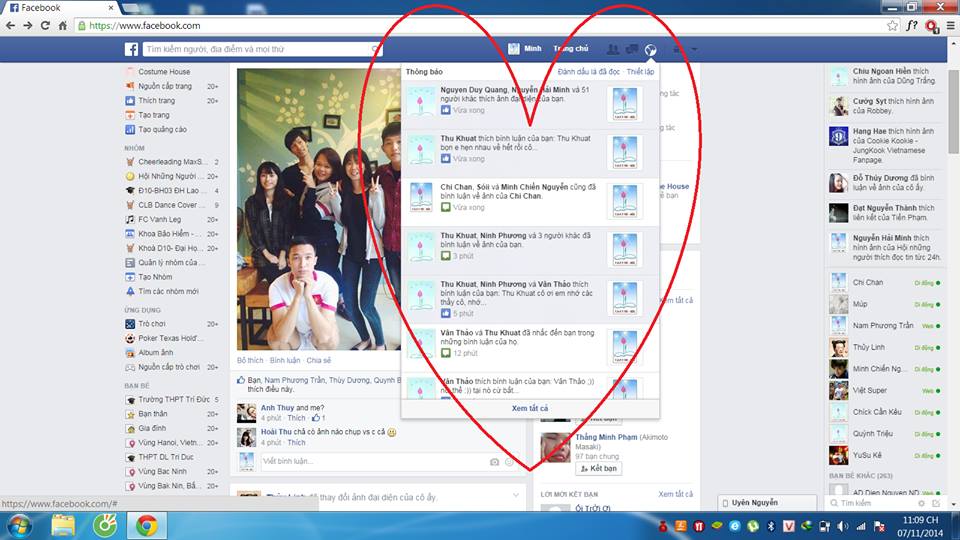Open Cheerleading MaxS group
Image resolution: width=960 pixels, height=540 pixels.
point(173,162)
